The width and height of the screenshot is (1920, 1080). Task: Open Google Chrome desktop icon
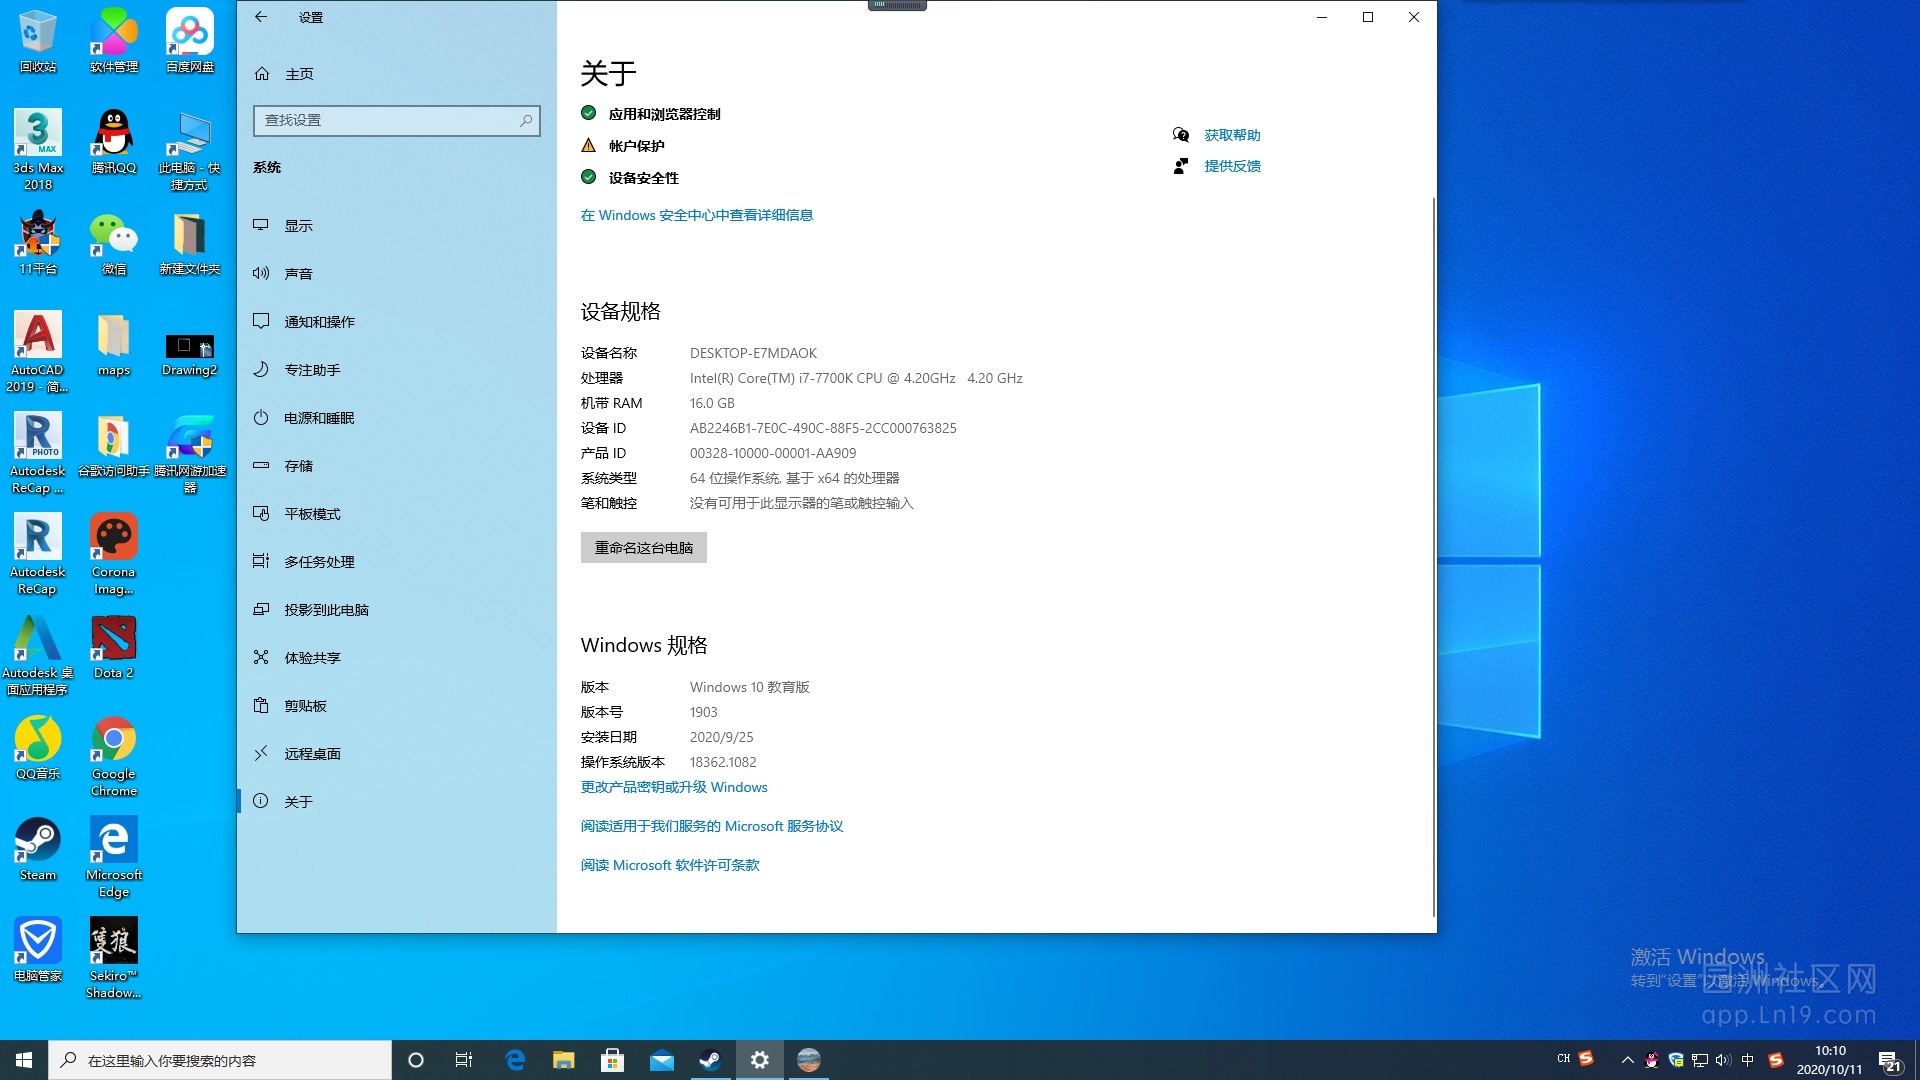pyautogui.click(x=114, y=742)
